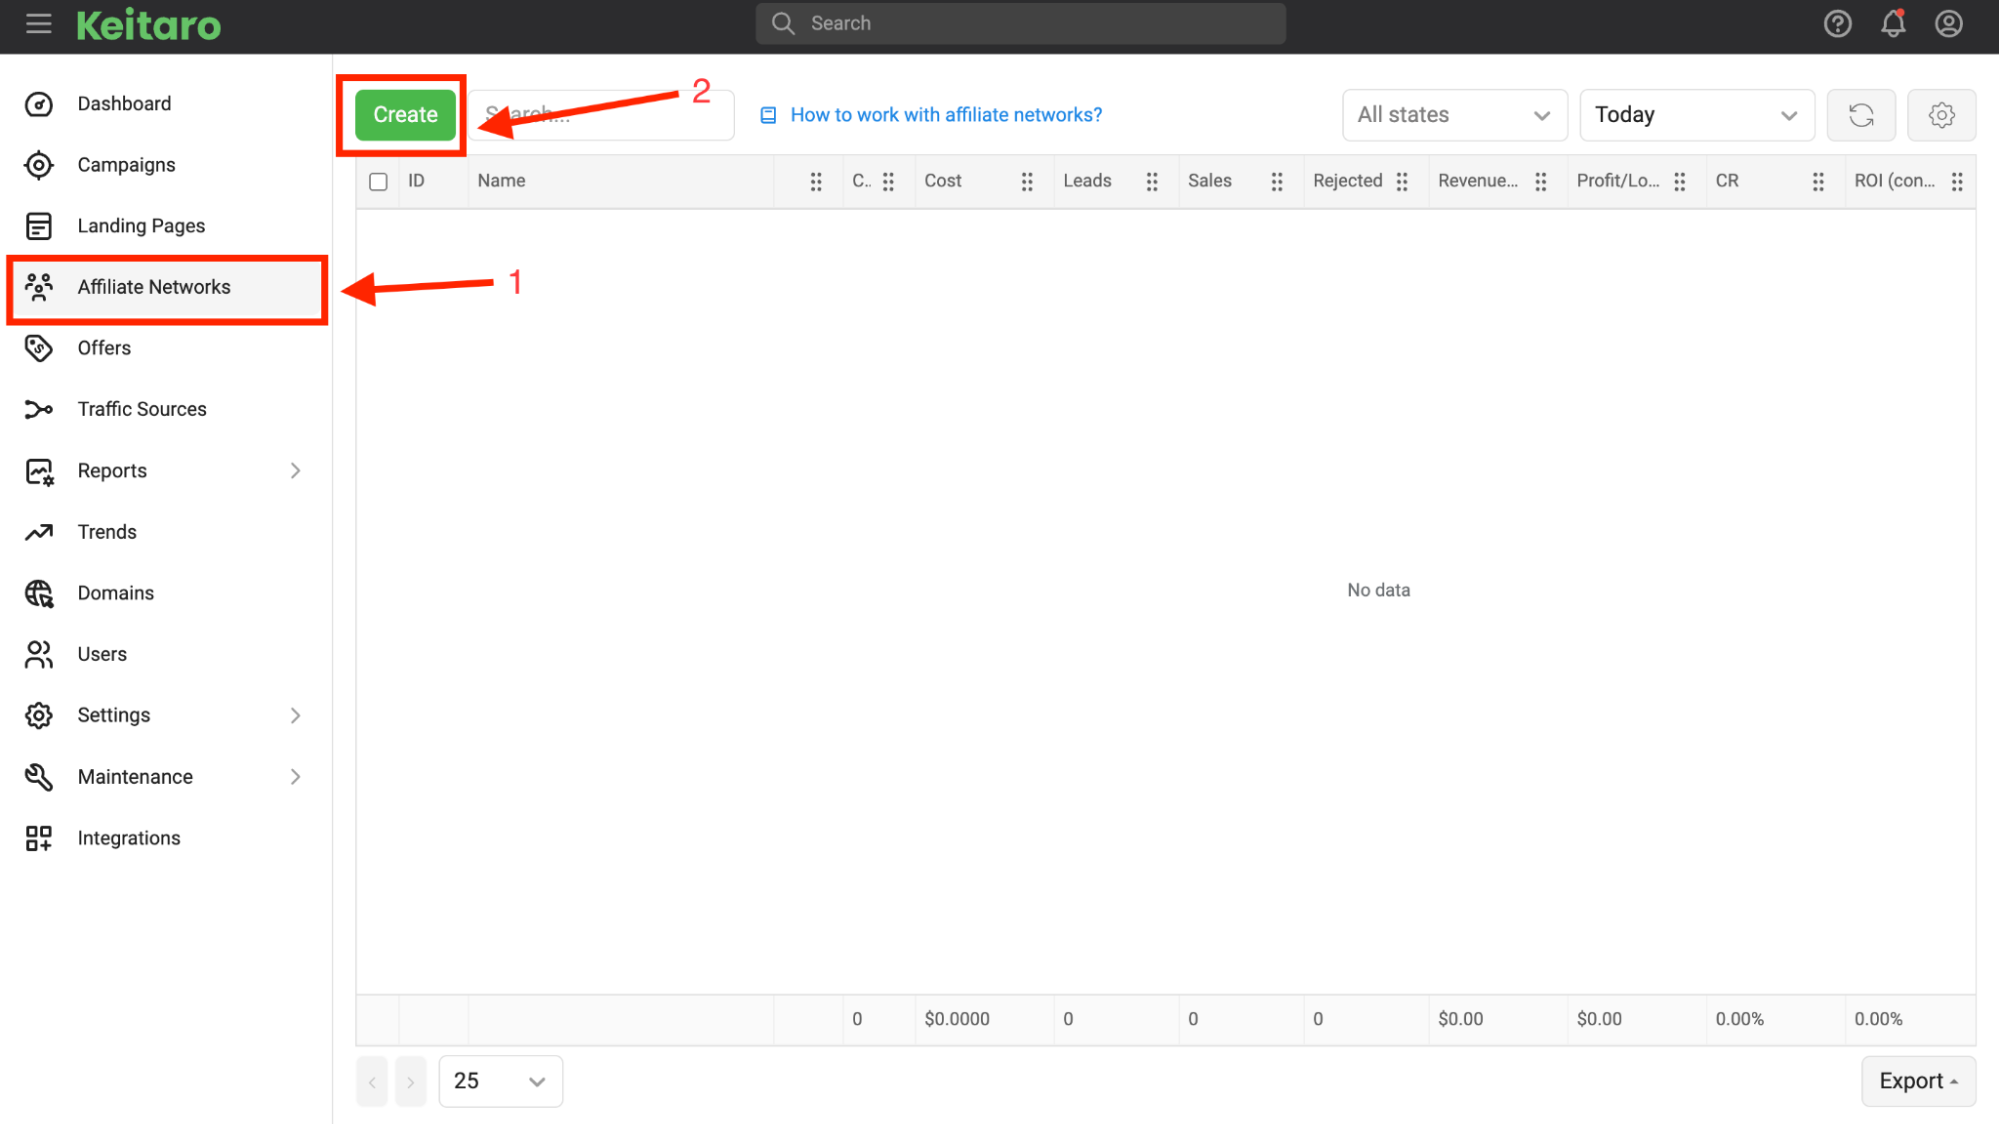Open the Today date range dropdown
This screenshot has height=1125, width=1999.
point(1697,115)
